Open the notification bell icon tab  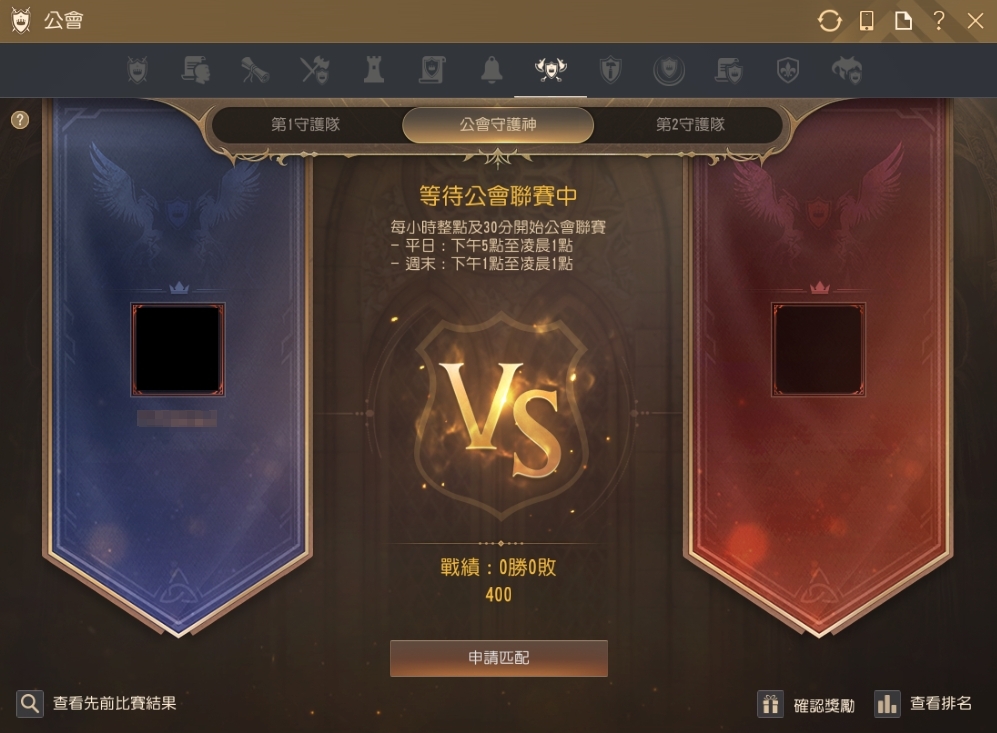coord(492,70)
